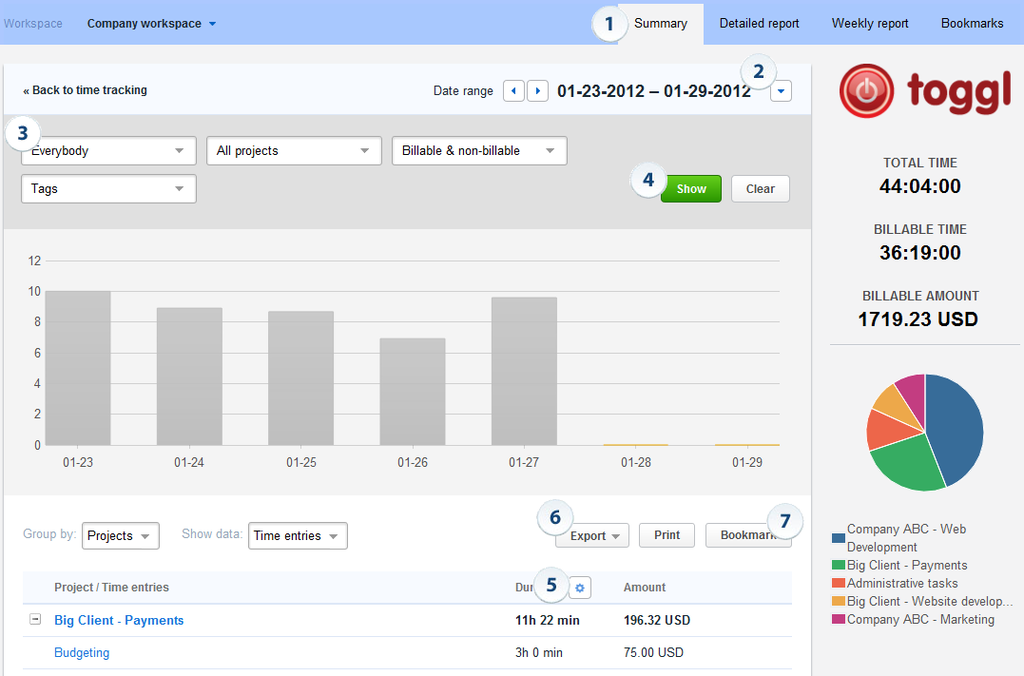The image size is (1024, 676).
Task: Click the green Show button
Action: [691, 189]
